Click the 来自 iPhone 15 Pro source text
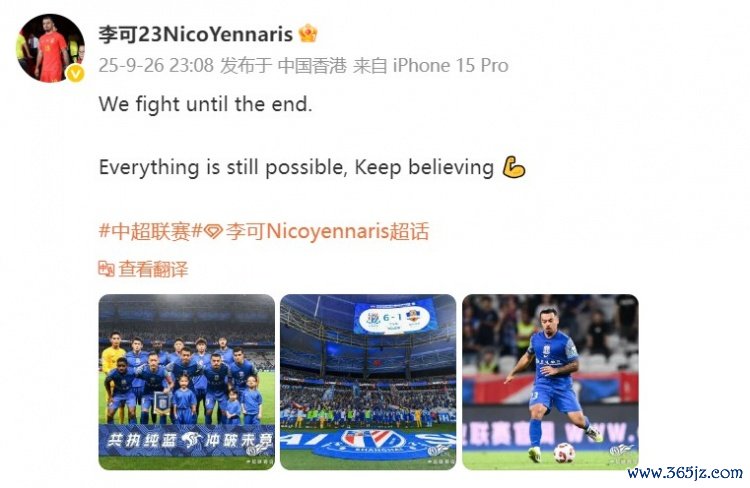The width and height of the screenshot is (750, 488). pos(430,66)
